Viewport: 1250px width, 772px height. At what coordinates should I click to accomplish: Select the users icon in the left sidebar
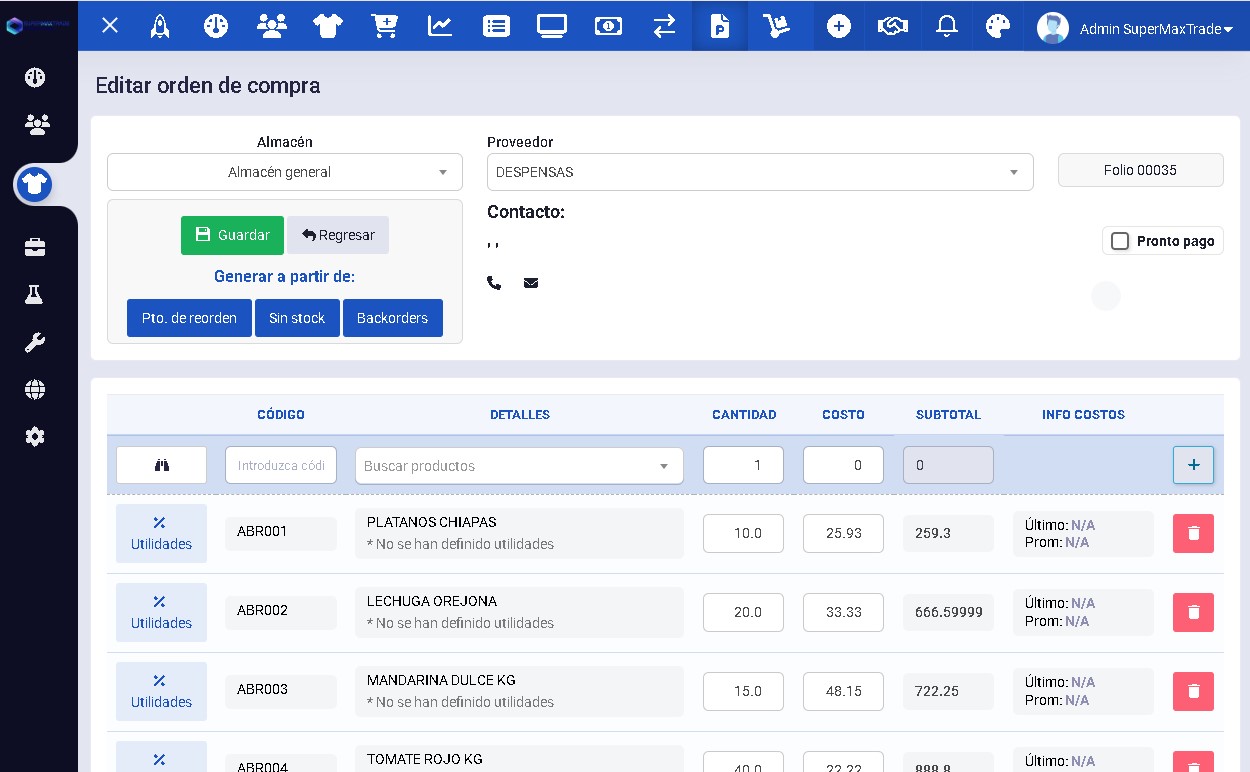pyautogui.click(x=36, y=124)
